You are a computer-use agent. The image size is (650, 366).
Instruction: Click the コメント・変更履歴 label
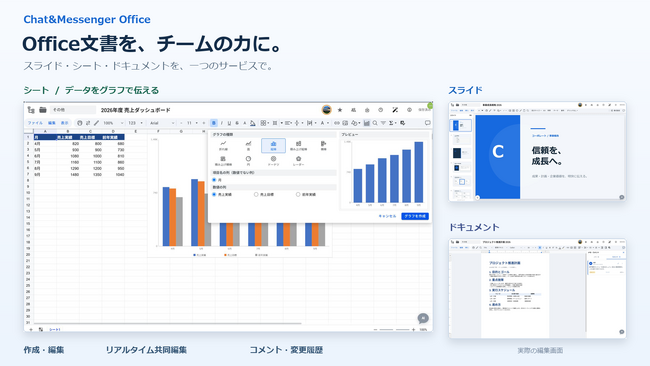pos(286,350)
